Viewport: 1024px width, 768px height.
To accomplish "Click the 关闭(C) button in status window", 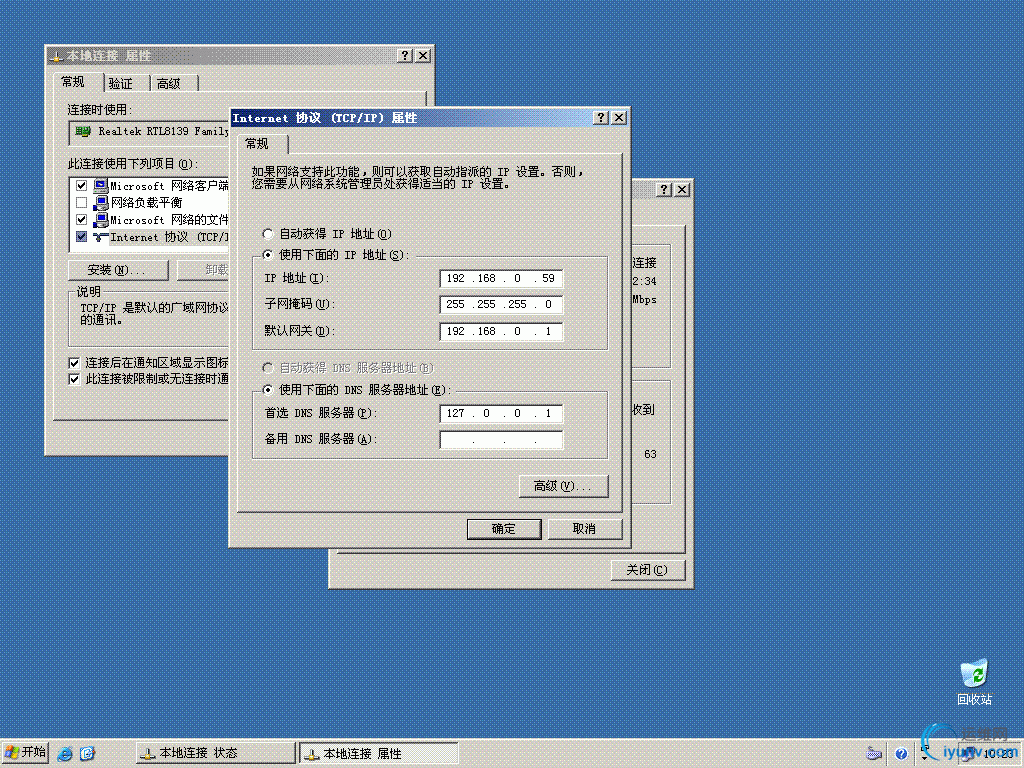I will [x=648, y=570].
